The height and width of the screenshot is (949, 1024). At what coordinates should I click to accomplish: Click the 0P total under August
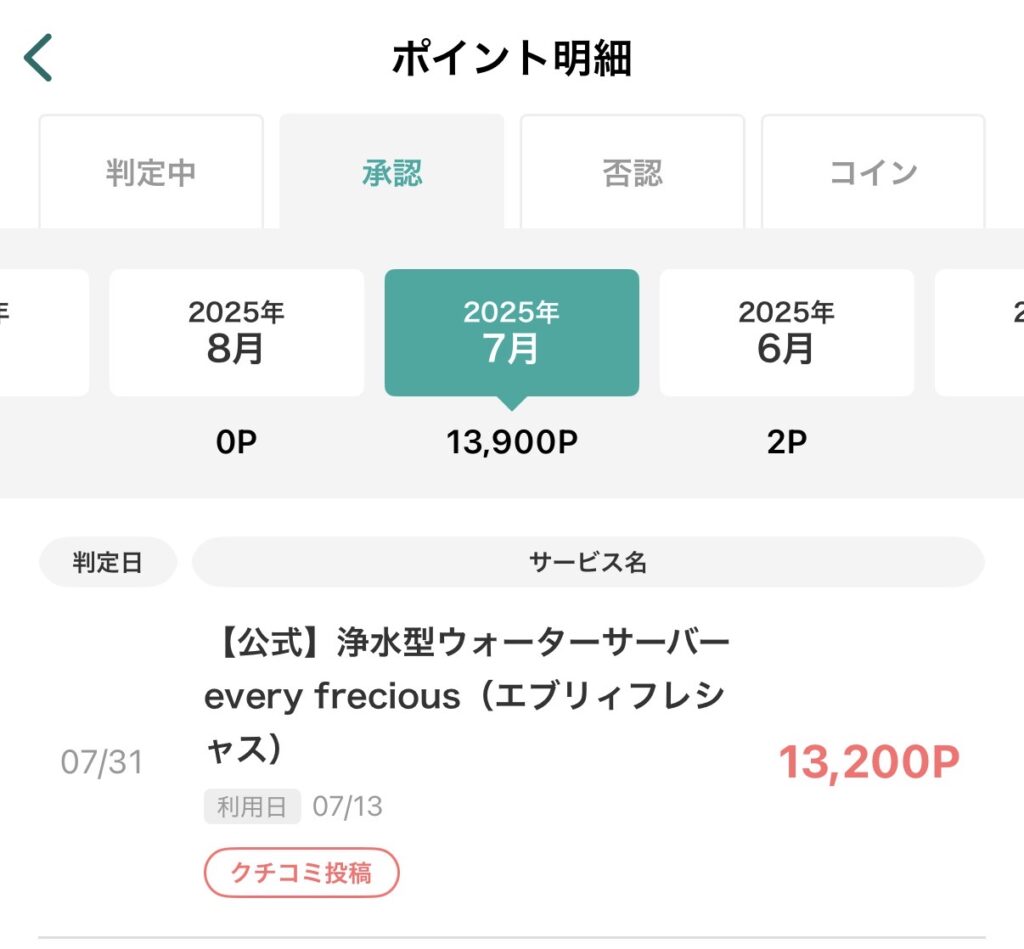[x=236, y=442]
